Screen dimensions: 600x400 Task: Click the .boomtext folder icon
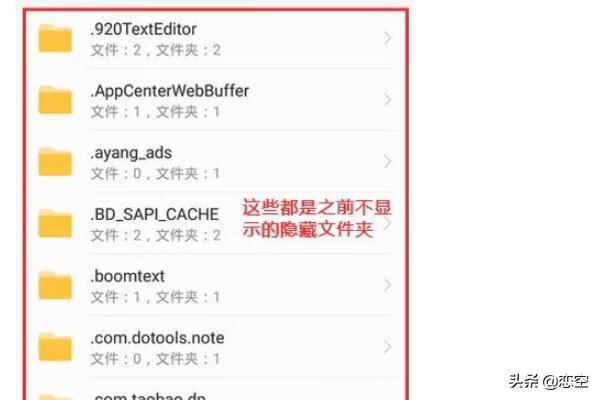[x=55, y=285]
